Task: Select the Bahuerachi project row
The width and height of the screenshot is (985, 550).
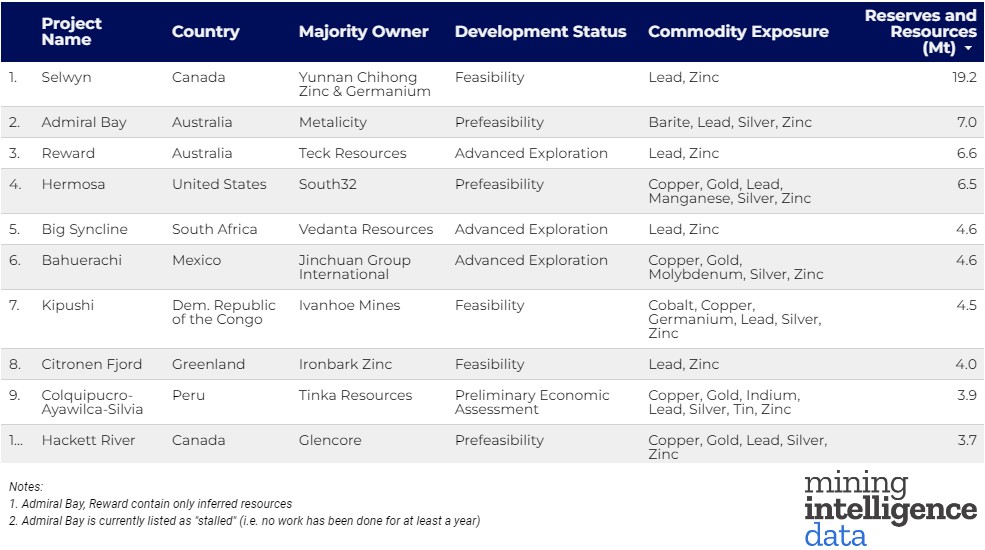Action: point(81,261)
